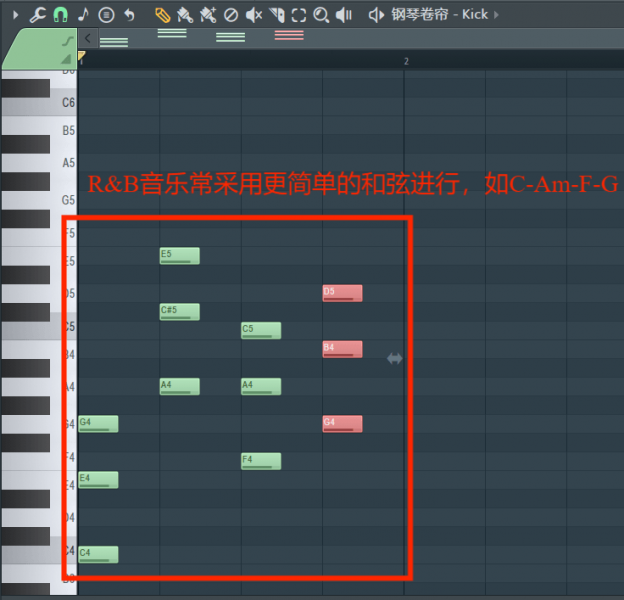Click the speaker icon before the title
624x600 pixels.
(376, 15)
